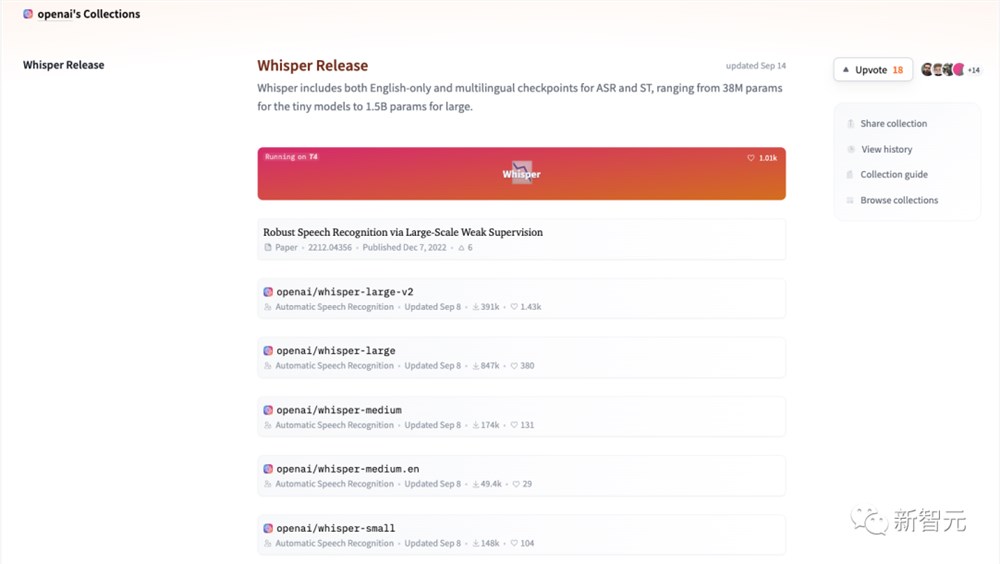
Task: Open the openai/whisper-large-v2 model
Action: [x=345, y=292]
